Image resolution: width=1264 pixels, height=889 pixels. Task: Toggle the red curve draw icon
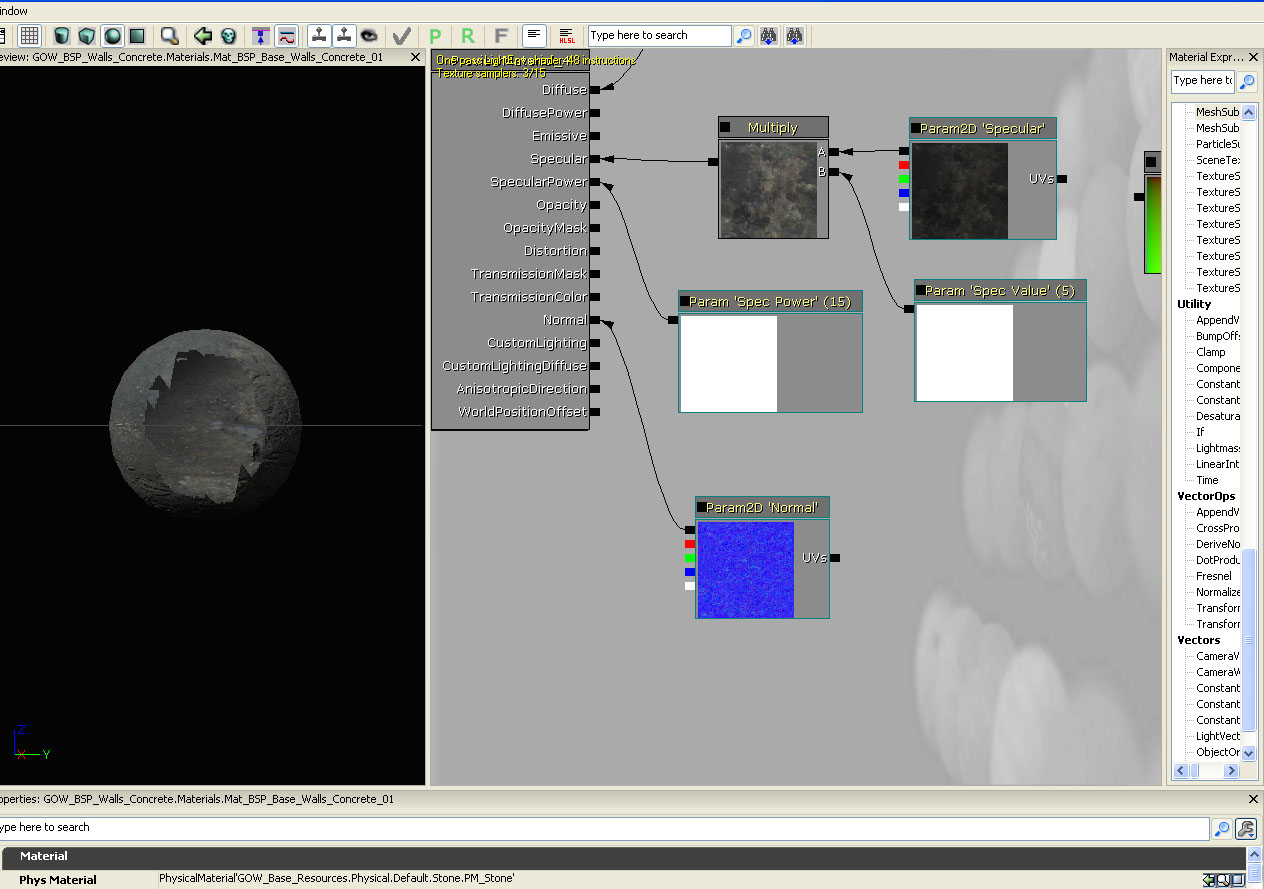[x=286, y=36]
